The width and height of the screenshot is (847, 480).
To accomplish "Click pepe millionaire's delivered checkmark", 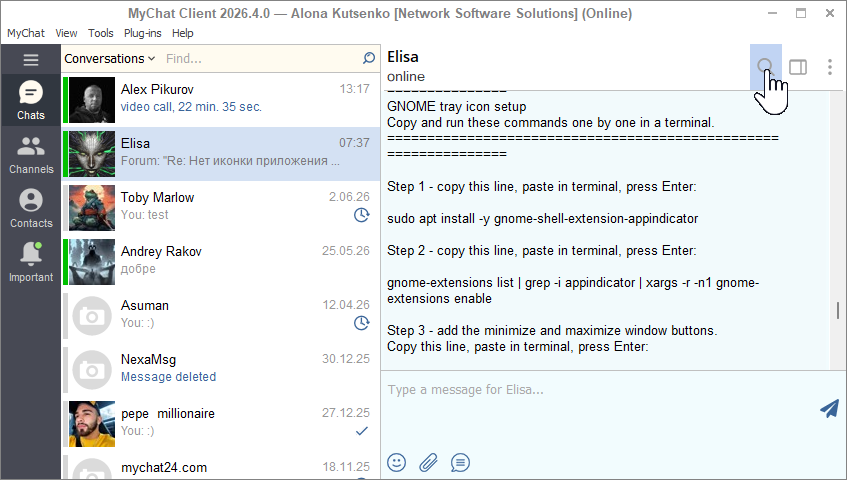I will click(362, 431).
